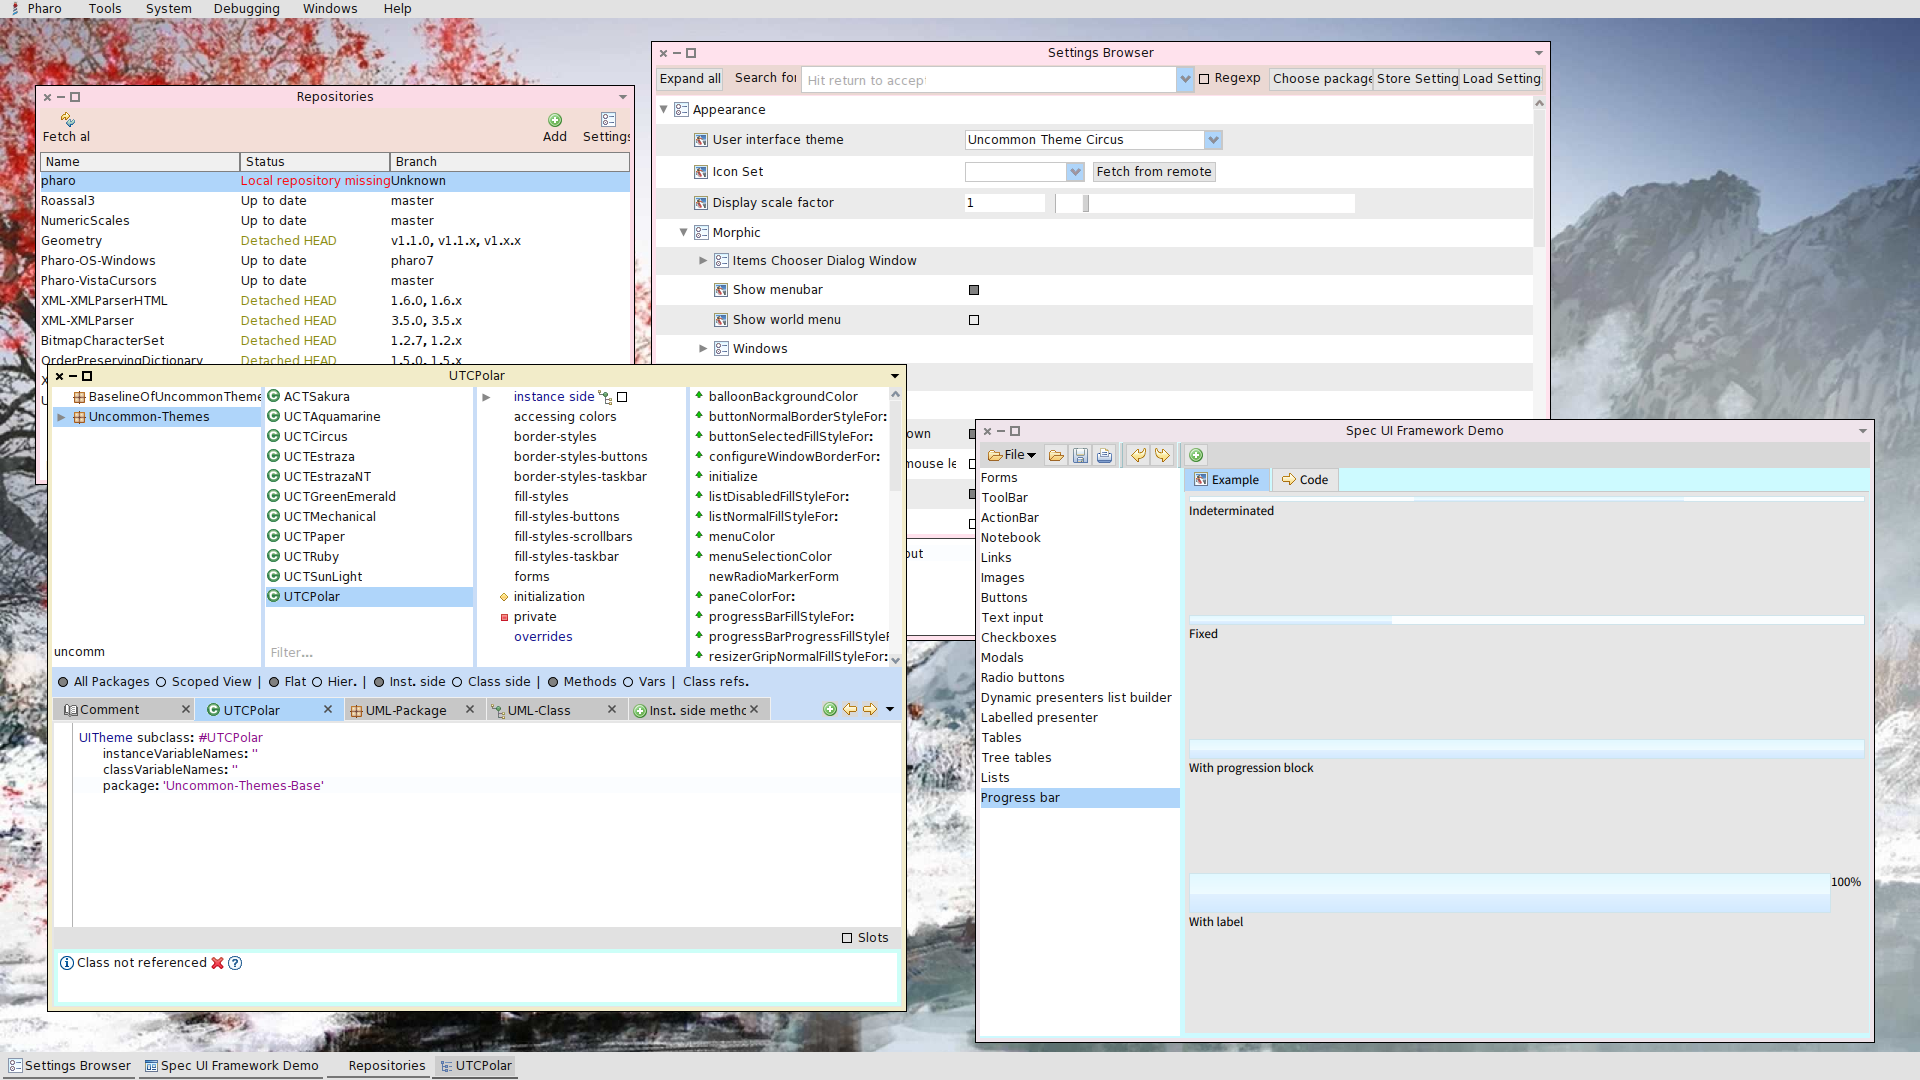Click the green add icon in Spec demo toolbar
Screen dimensions: 1920x1080
[x=1196, y=456]
